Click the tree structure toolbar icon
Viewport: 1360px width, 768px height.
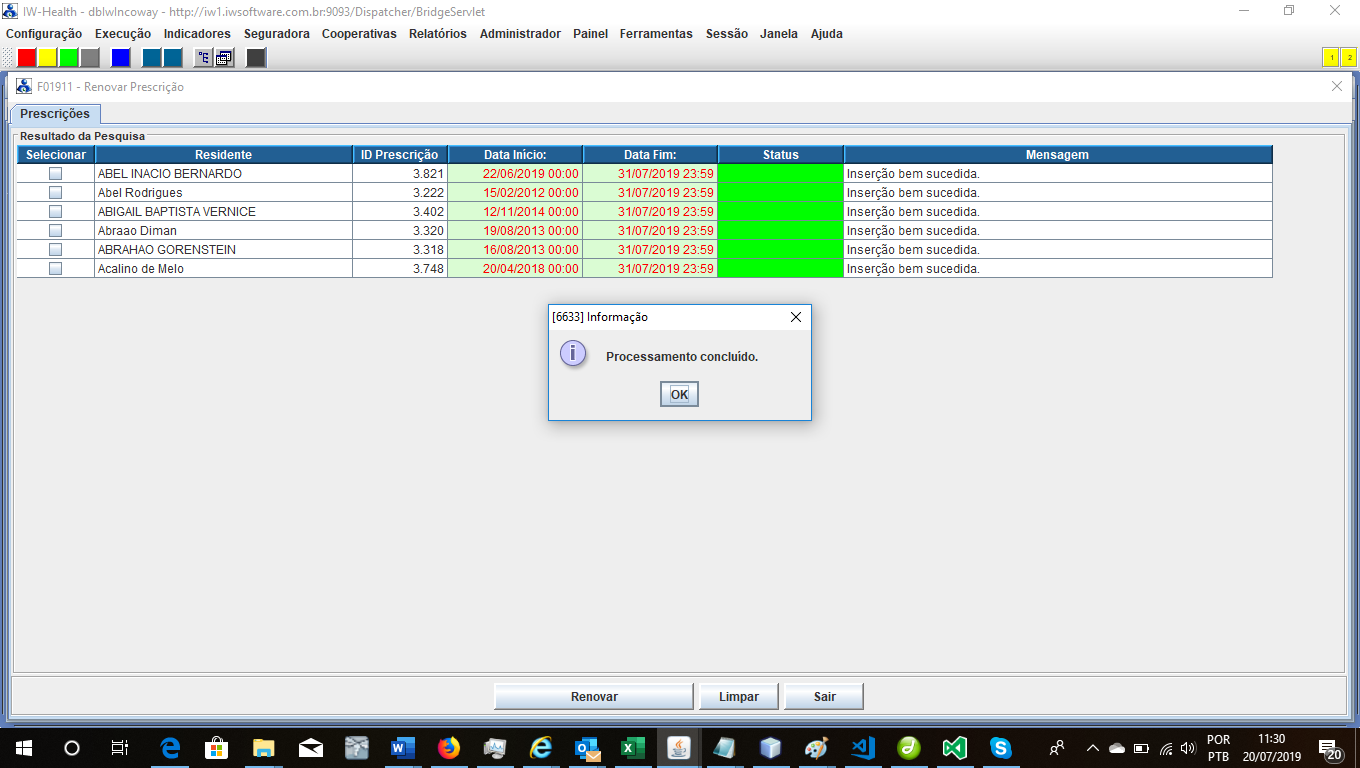click(x=203, y=57)
